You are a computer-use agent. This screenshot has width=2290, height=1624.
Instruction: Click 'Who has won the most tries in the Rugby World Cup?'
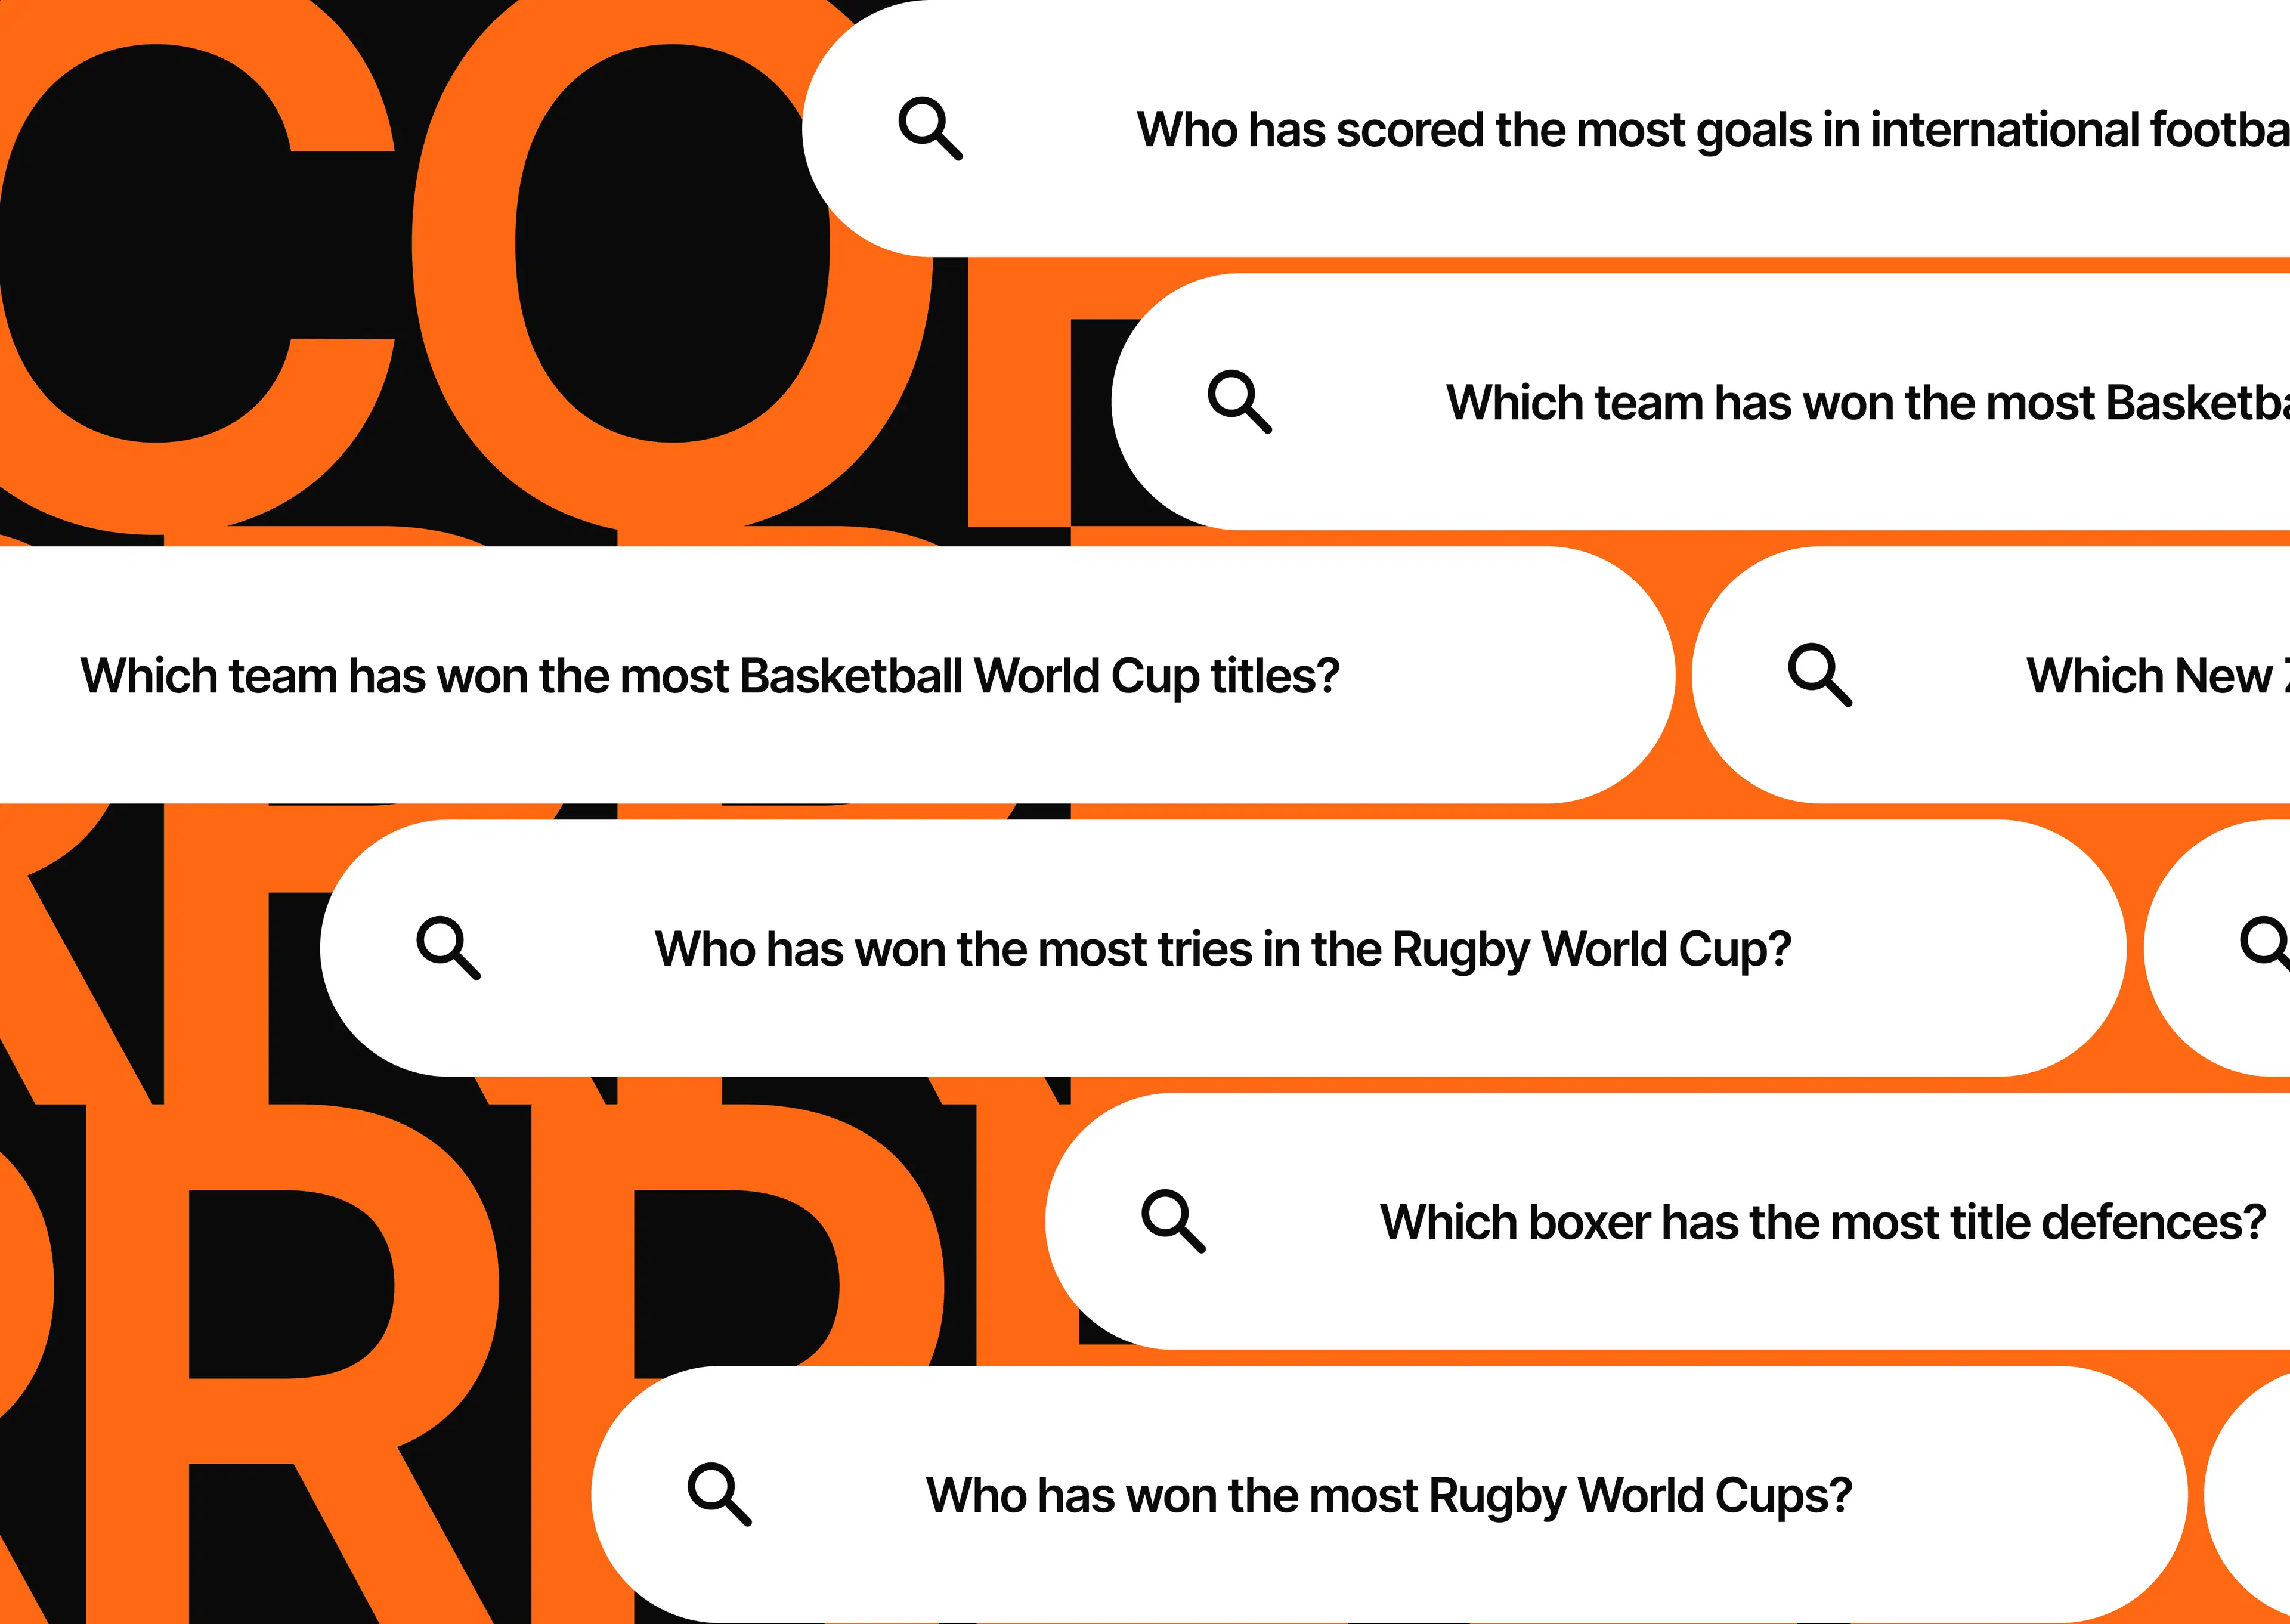(1222, 950)
